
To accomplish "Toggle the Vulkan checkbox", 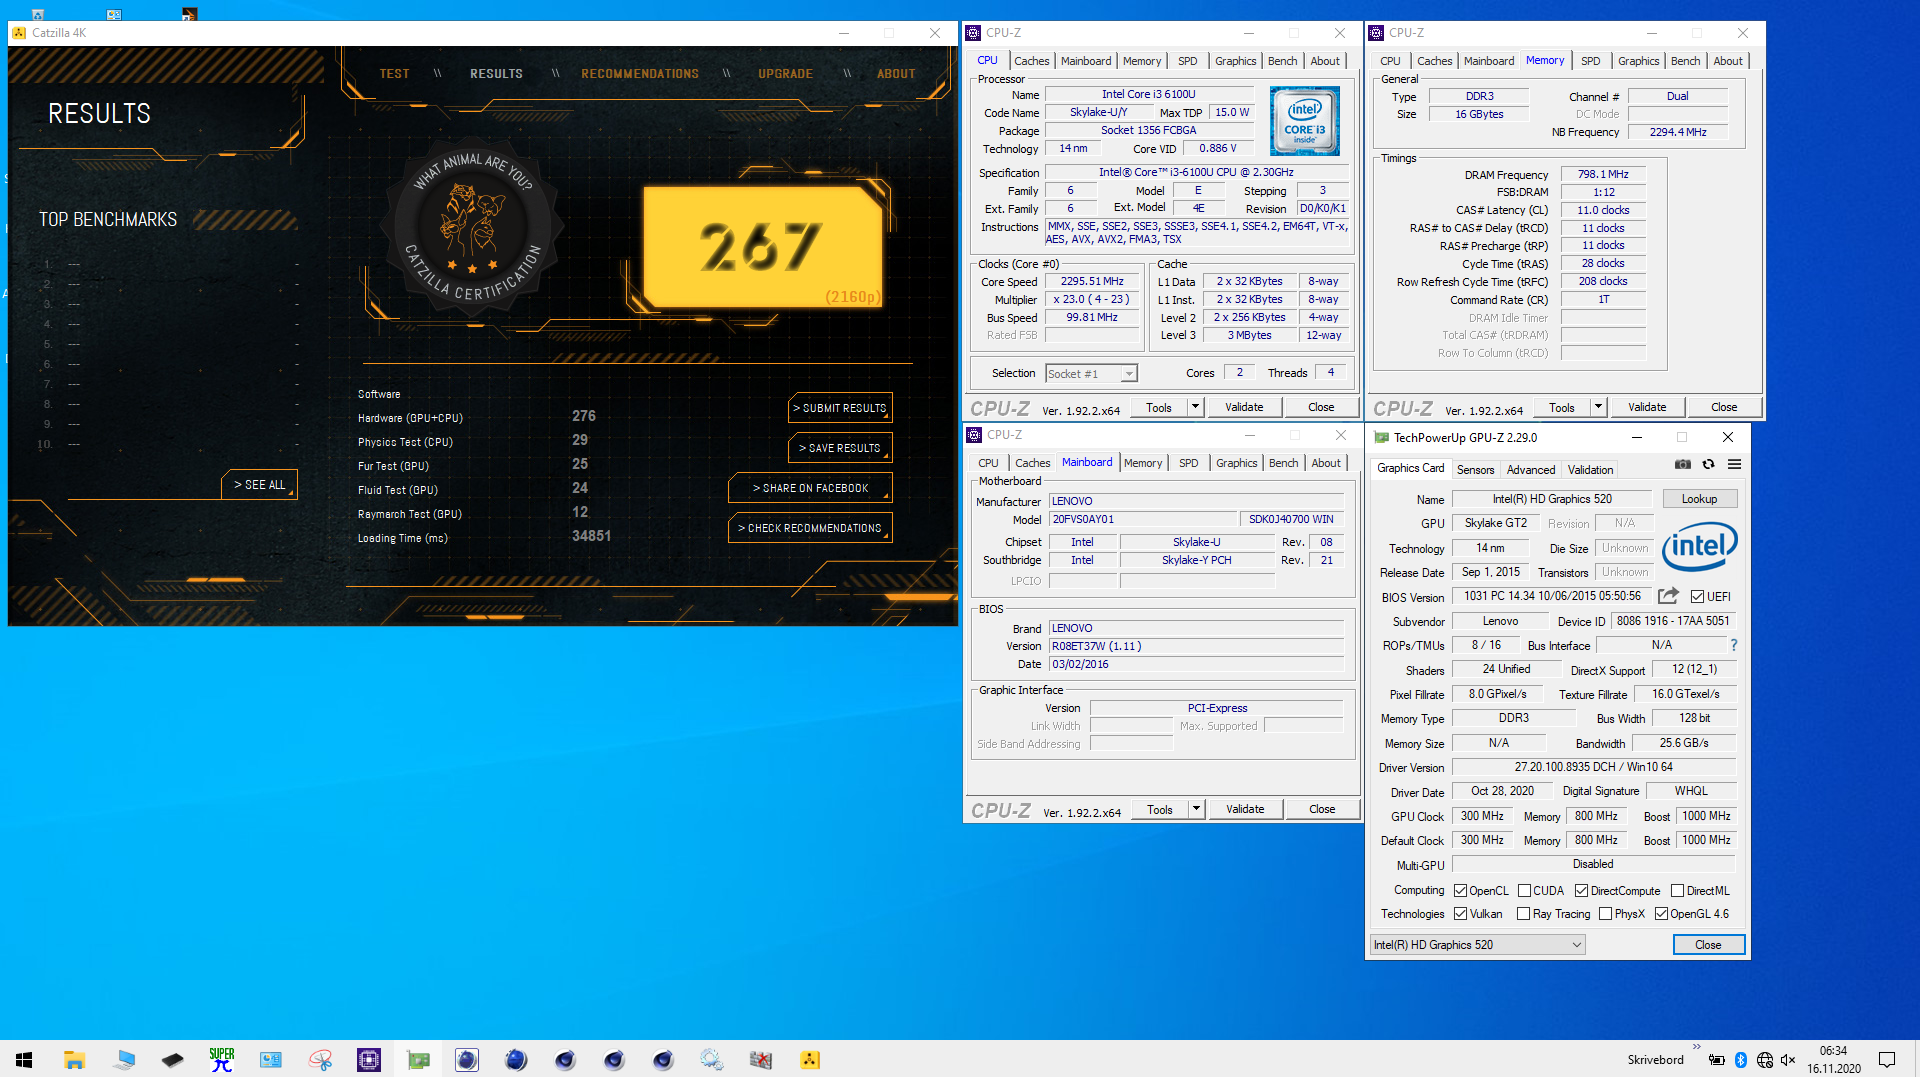I will coord(1460,914).
